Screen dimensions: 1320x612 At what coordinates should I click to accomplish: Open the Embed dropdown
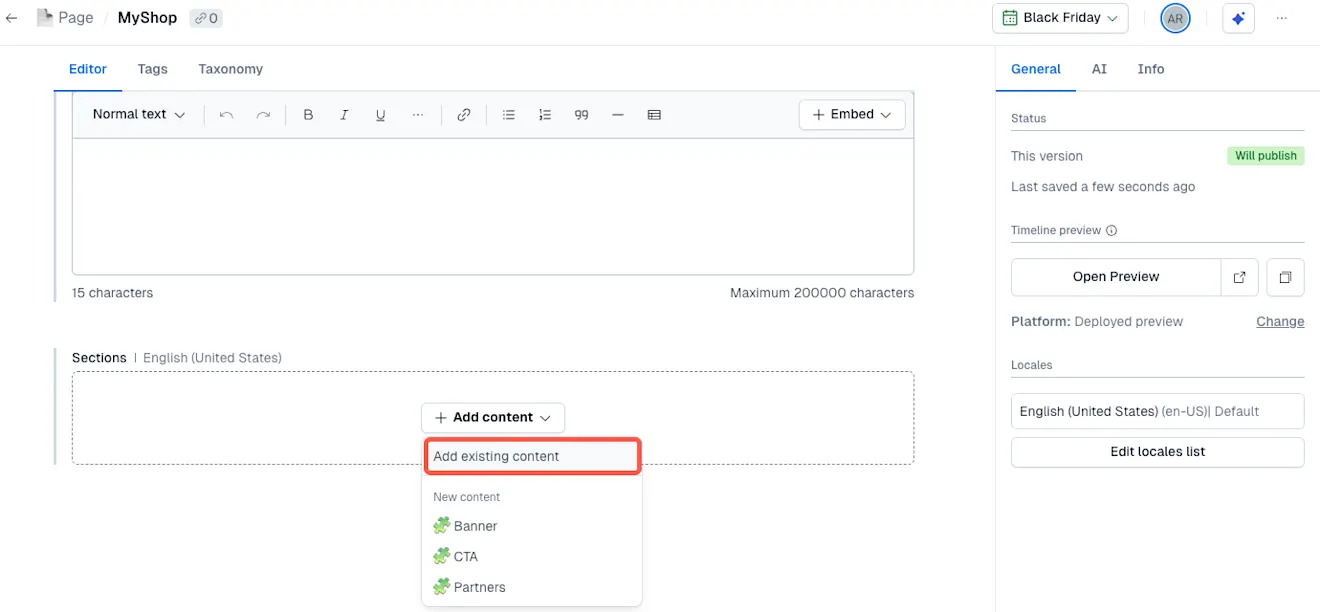(852, 115)
